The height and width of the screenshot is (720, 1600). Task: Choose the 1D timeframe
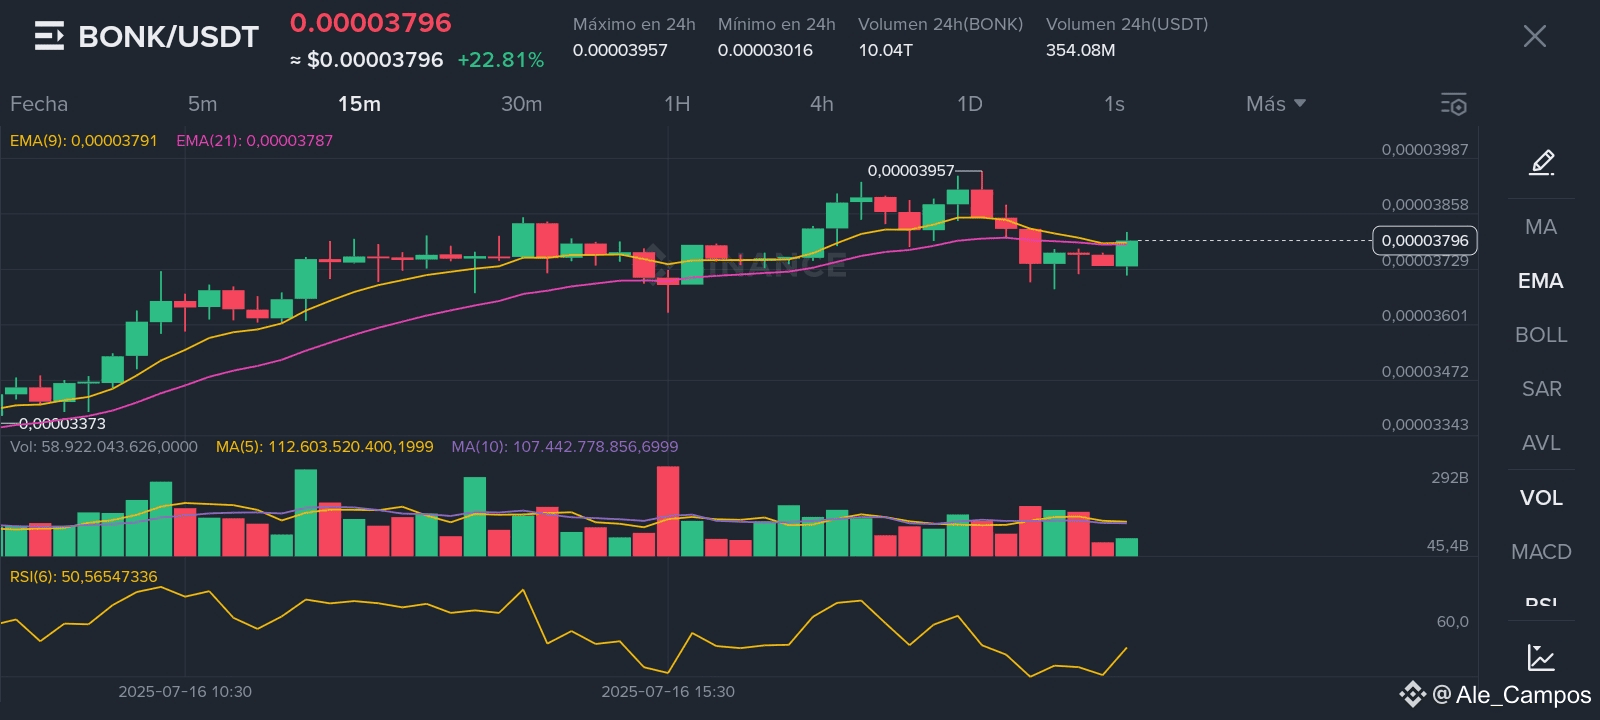coord(969,104)
